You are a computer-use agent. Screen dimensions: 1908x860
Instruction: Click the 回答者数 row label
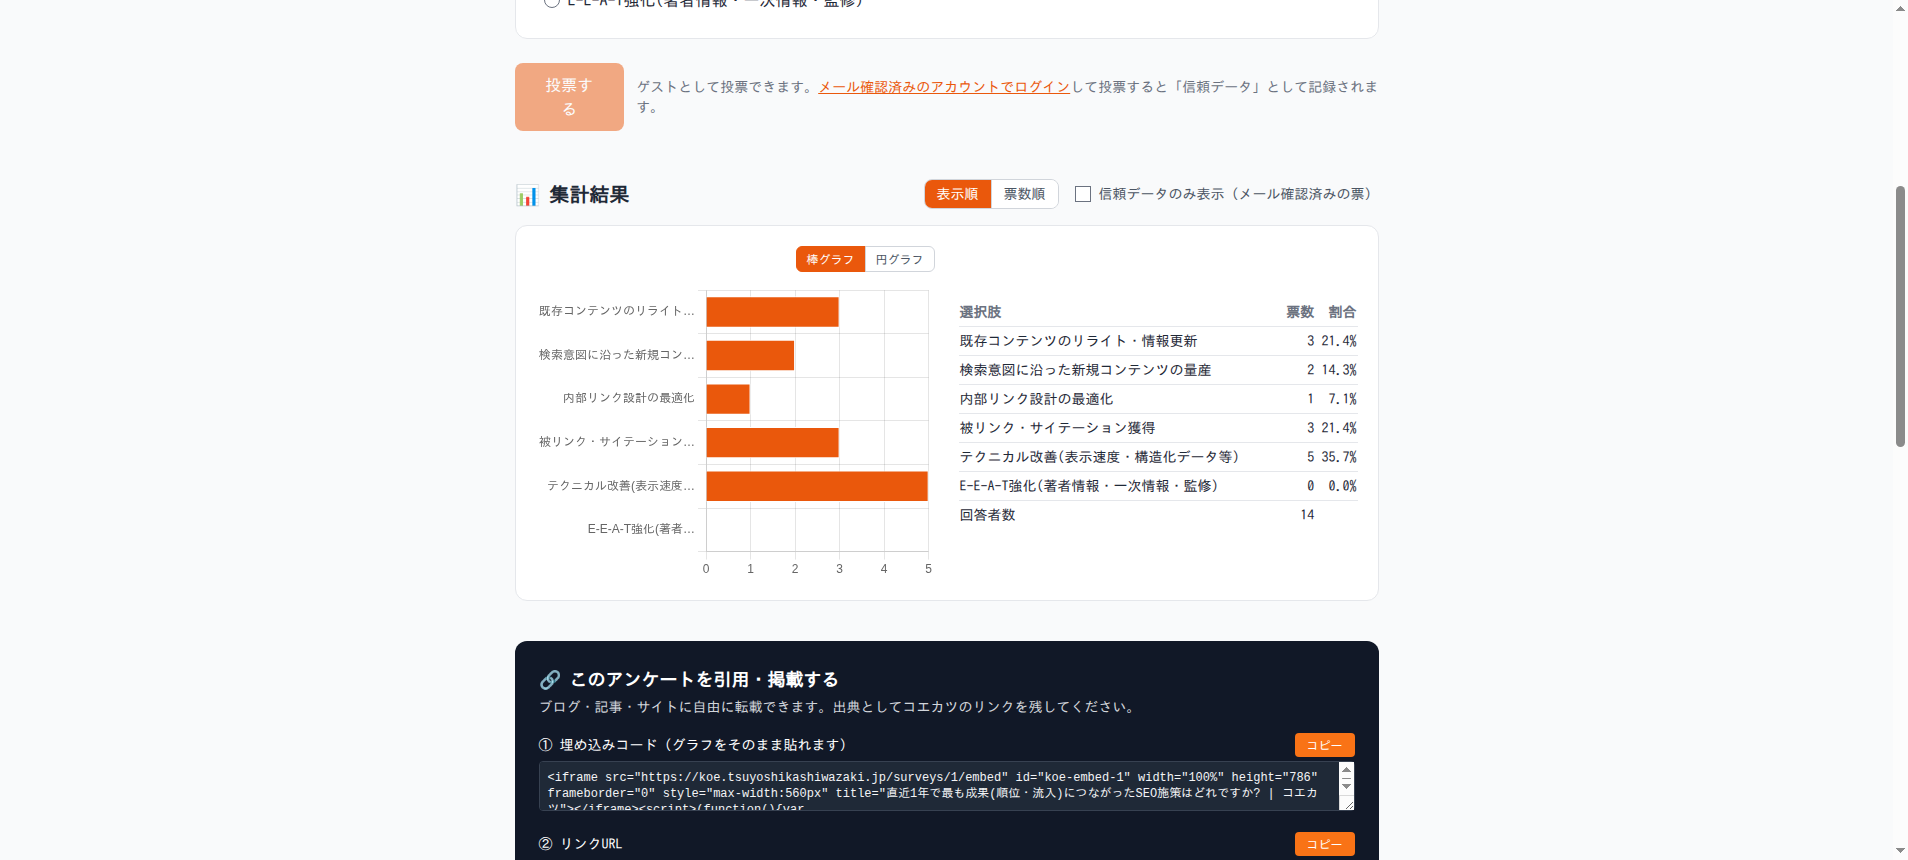click(x=987, y=515)
